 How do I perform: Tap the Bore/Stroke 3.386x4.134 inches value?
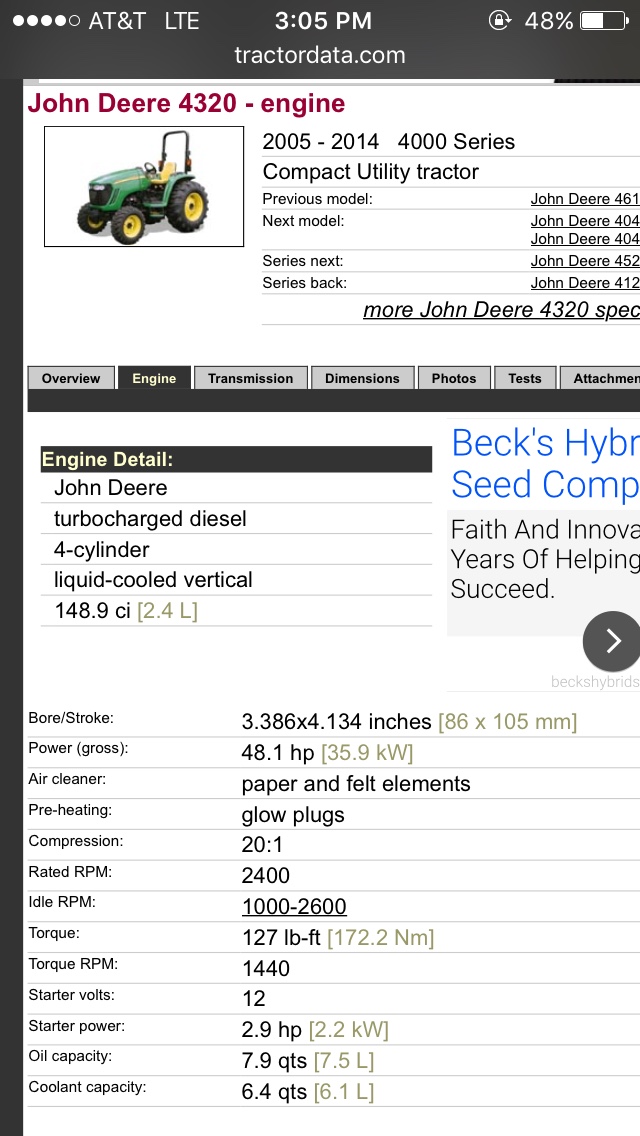pos(409,722)
